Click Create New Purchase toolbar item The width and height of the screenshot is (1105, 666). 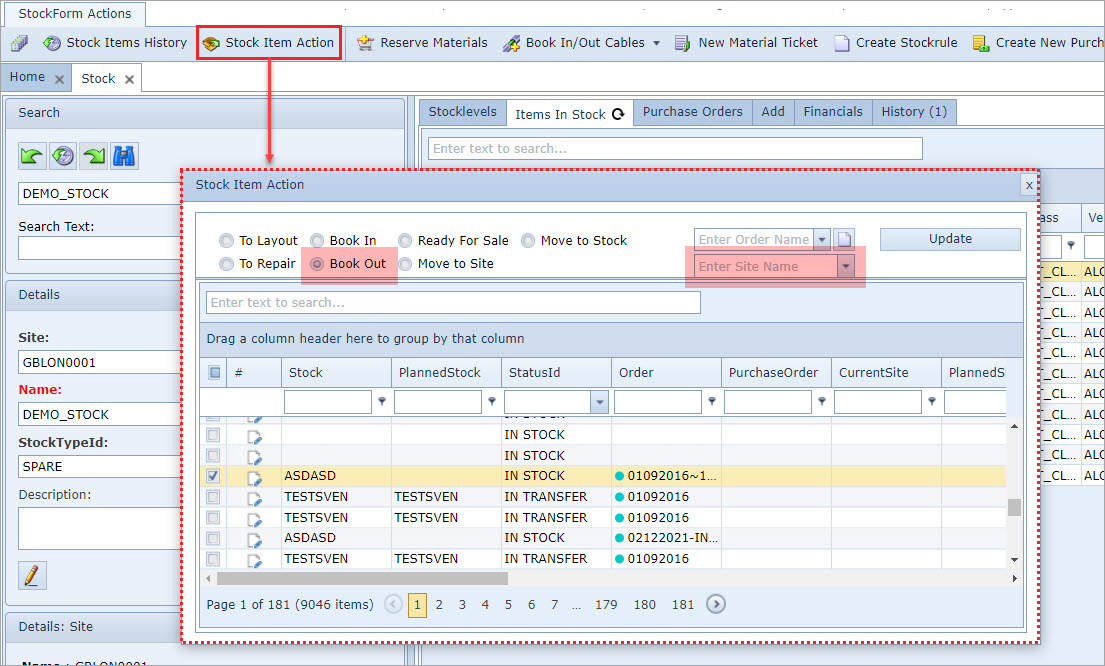click(x=1037, y=43)
